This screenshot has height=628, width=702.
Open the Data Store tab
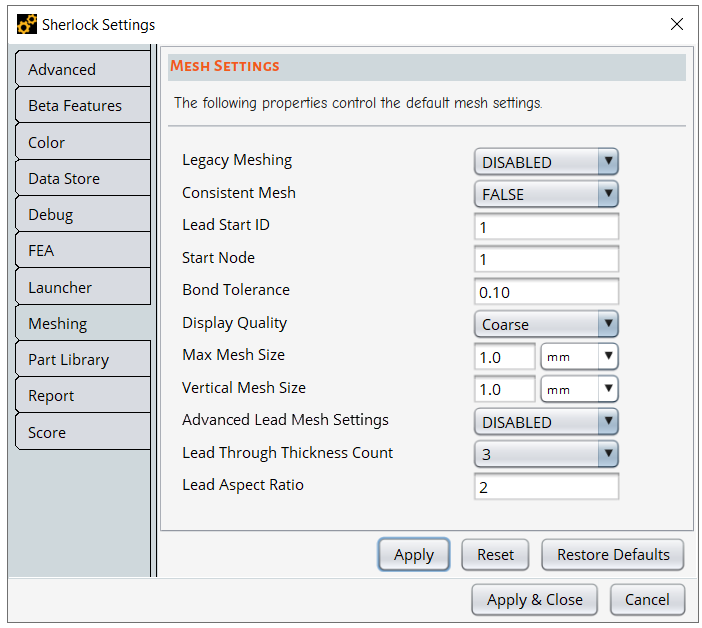click(x=83, y=178)
